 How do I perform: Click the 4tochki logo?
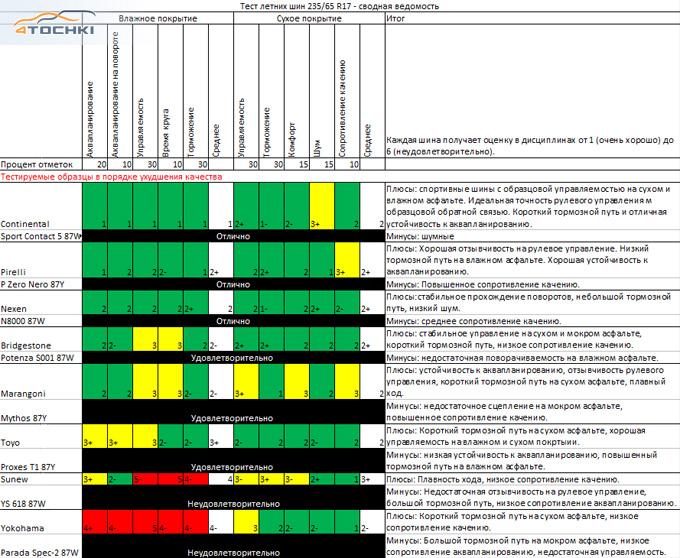(x=49, y=29)
